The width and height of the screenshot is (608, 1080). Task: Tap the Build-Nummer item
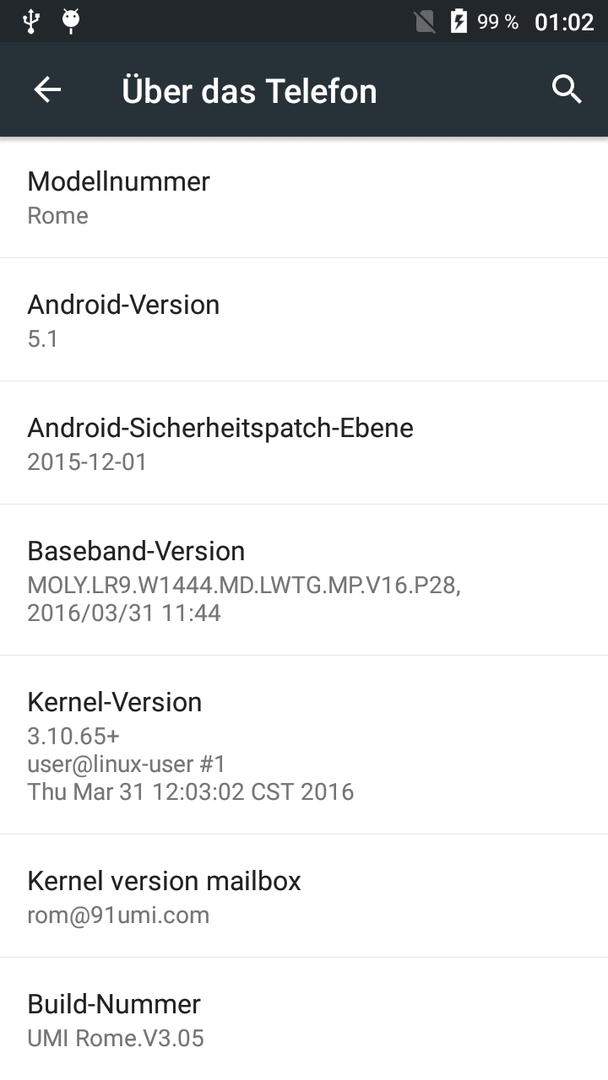[x=304, y=1019]
